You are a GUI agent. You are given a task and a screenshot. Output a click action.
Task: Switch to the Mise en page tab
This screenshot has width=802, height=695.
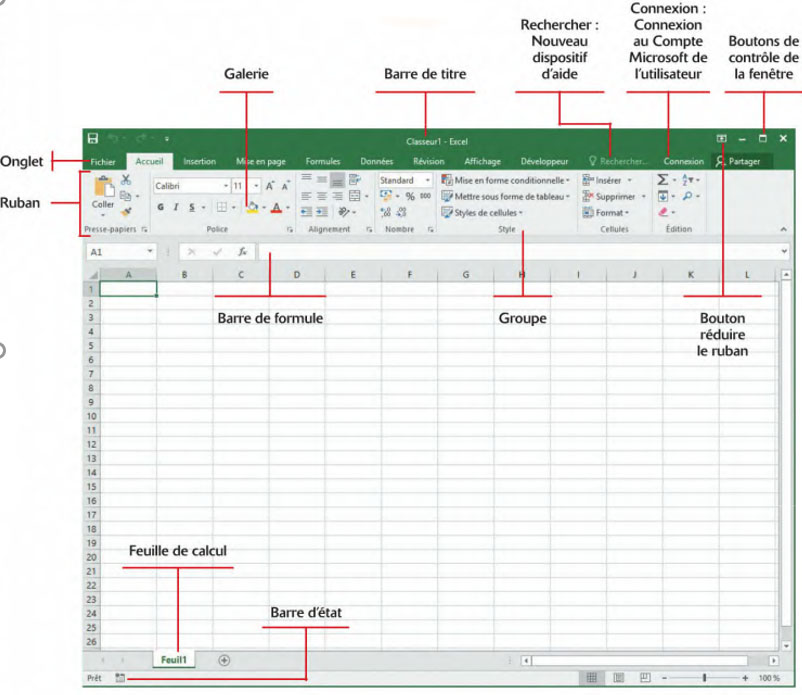pyautogui.click(x=261, y=162)
